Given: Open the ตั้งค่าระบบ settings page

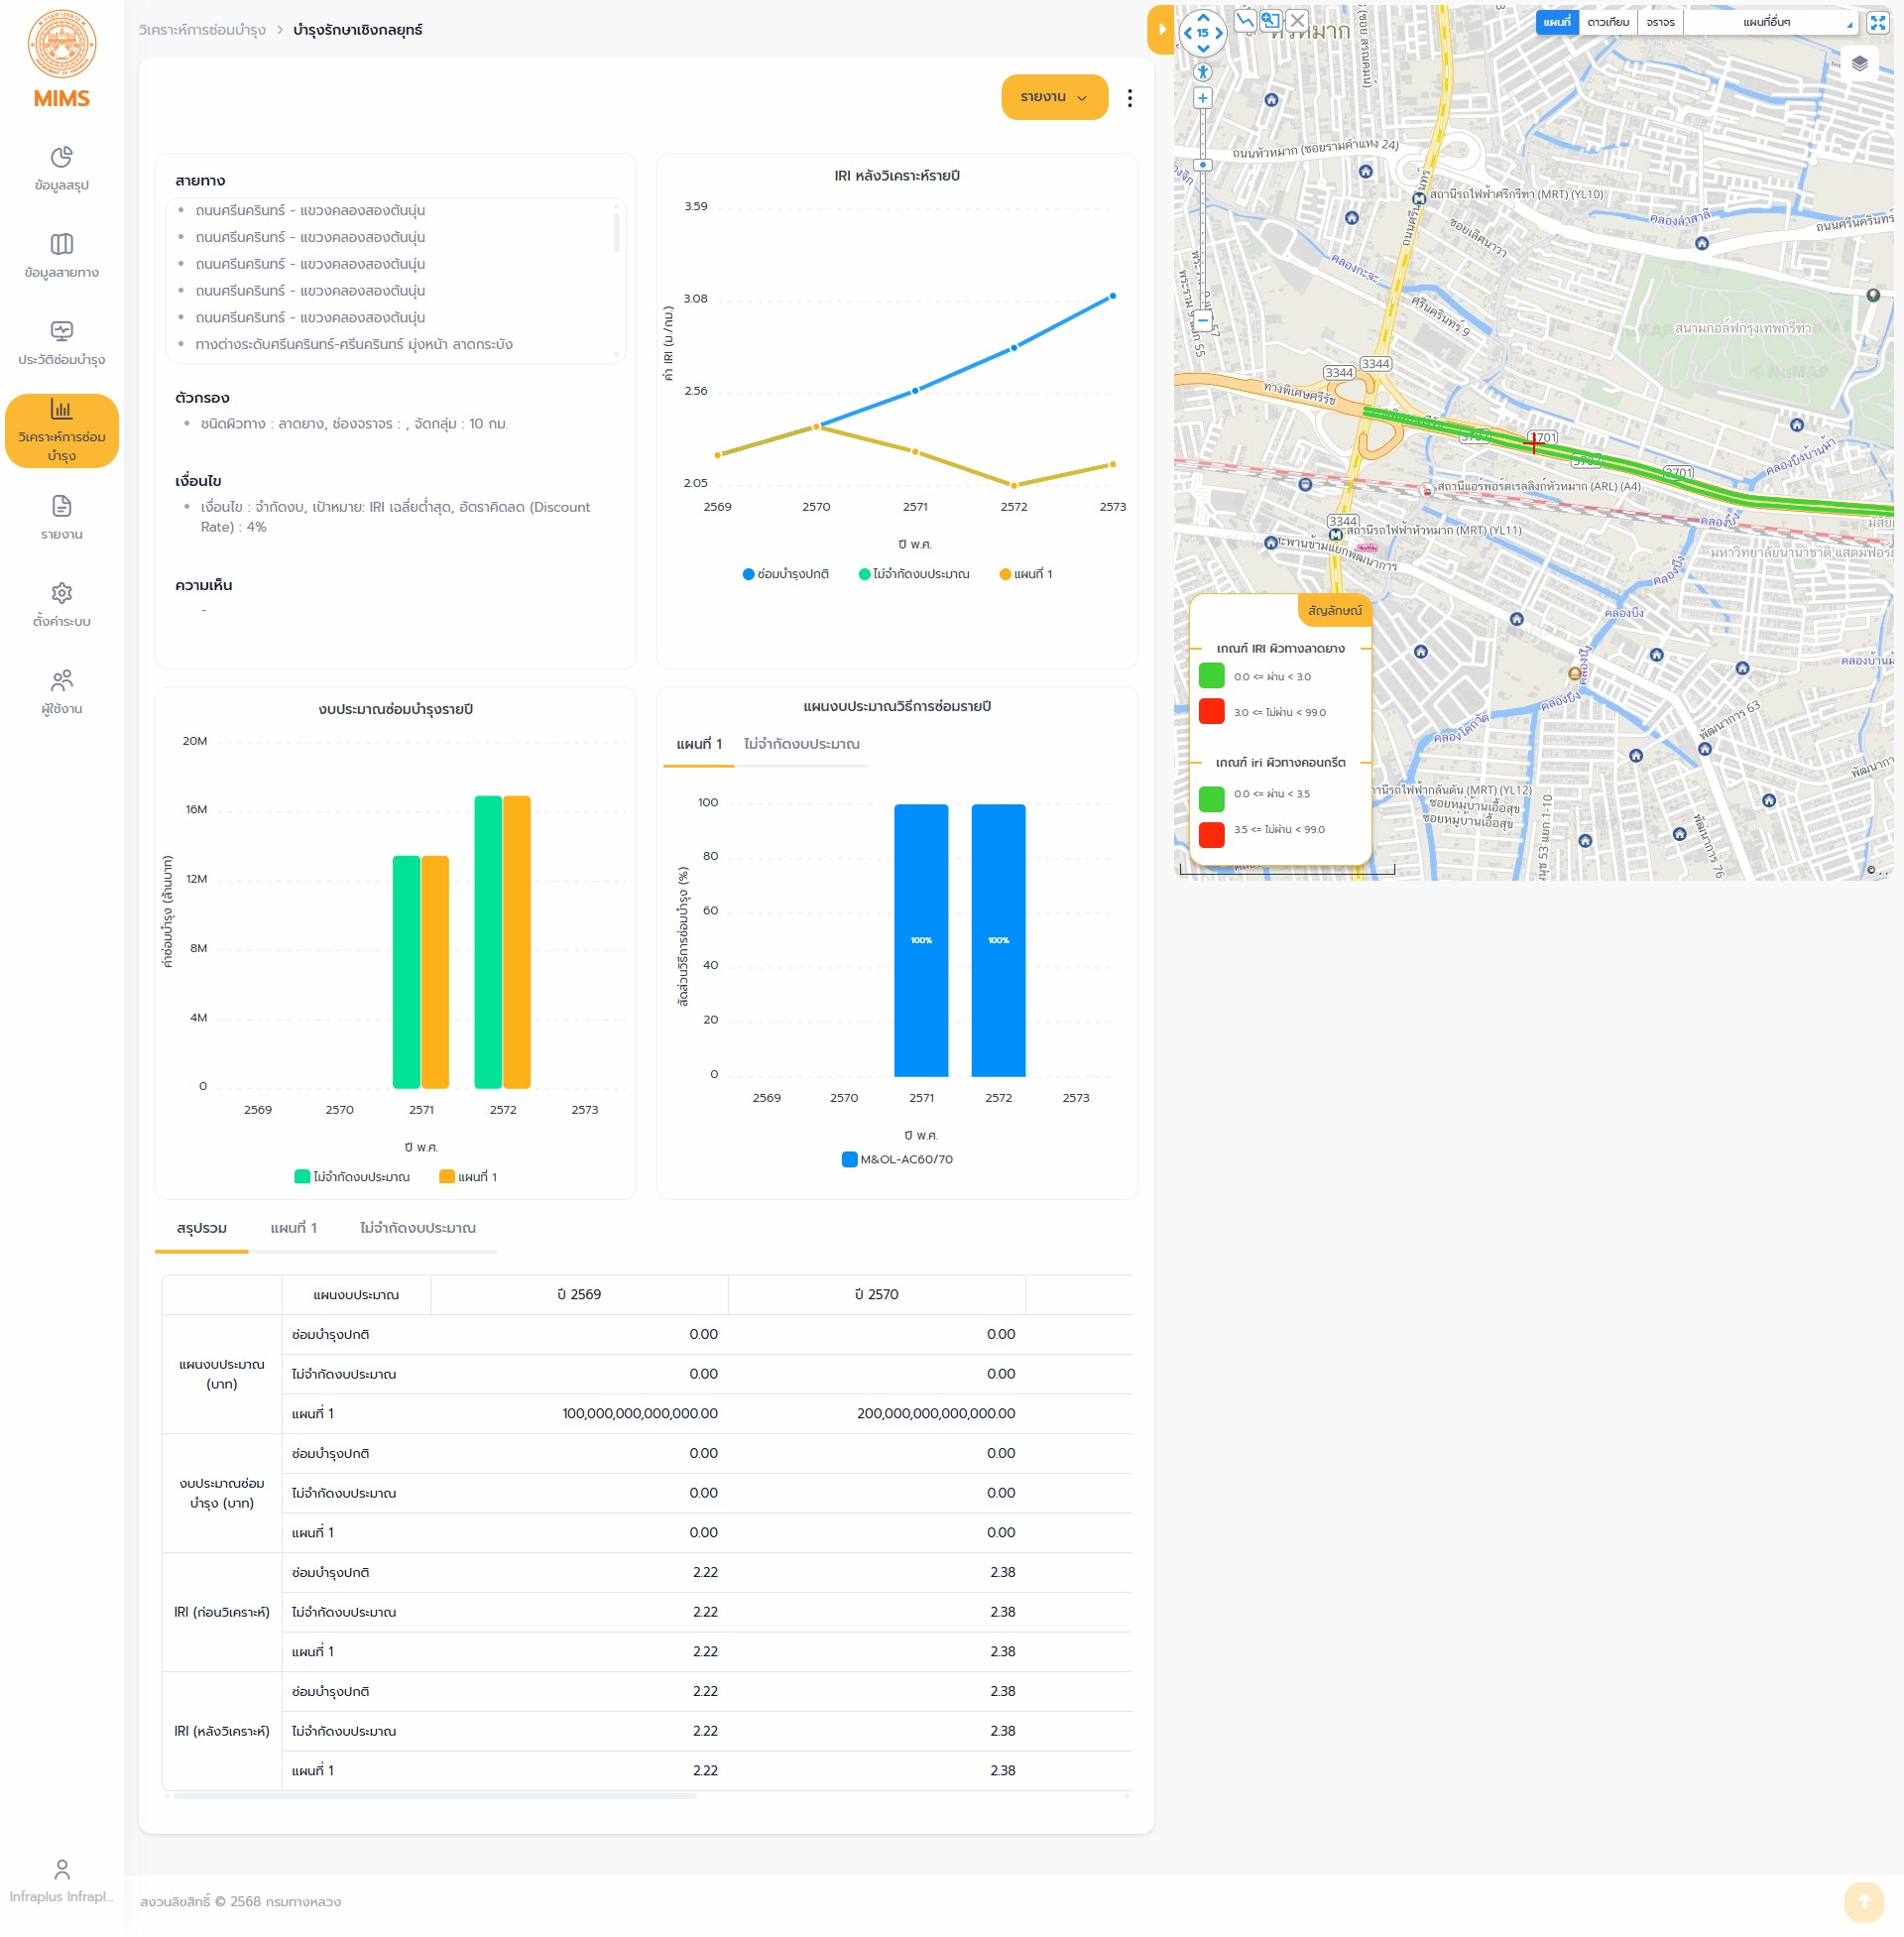Looking at the screenshot, I should coord(61,604).
